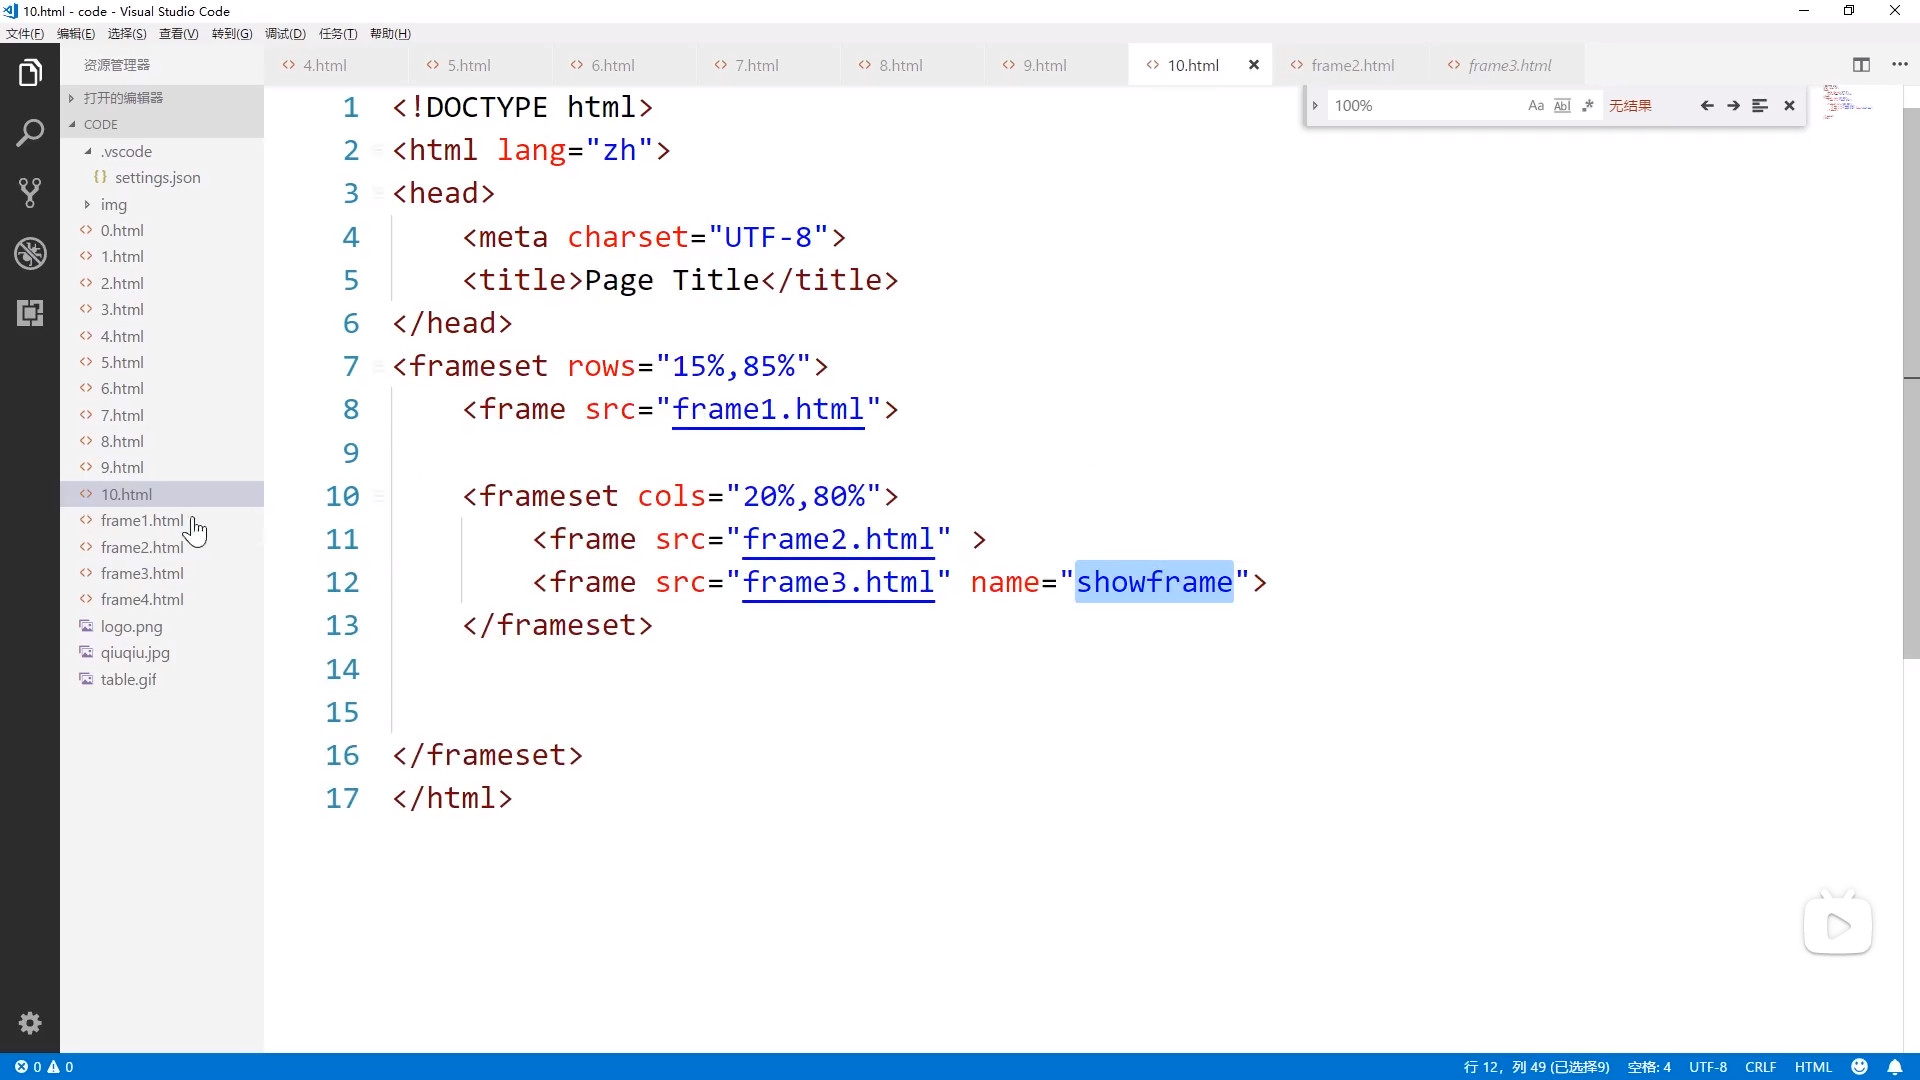Open the Extensions view icon

[30, 313]
